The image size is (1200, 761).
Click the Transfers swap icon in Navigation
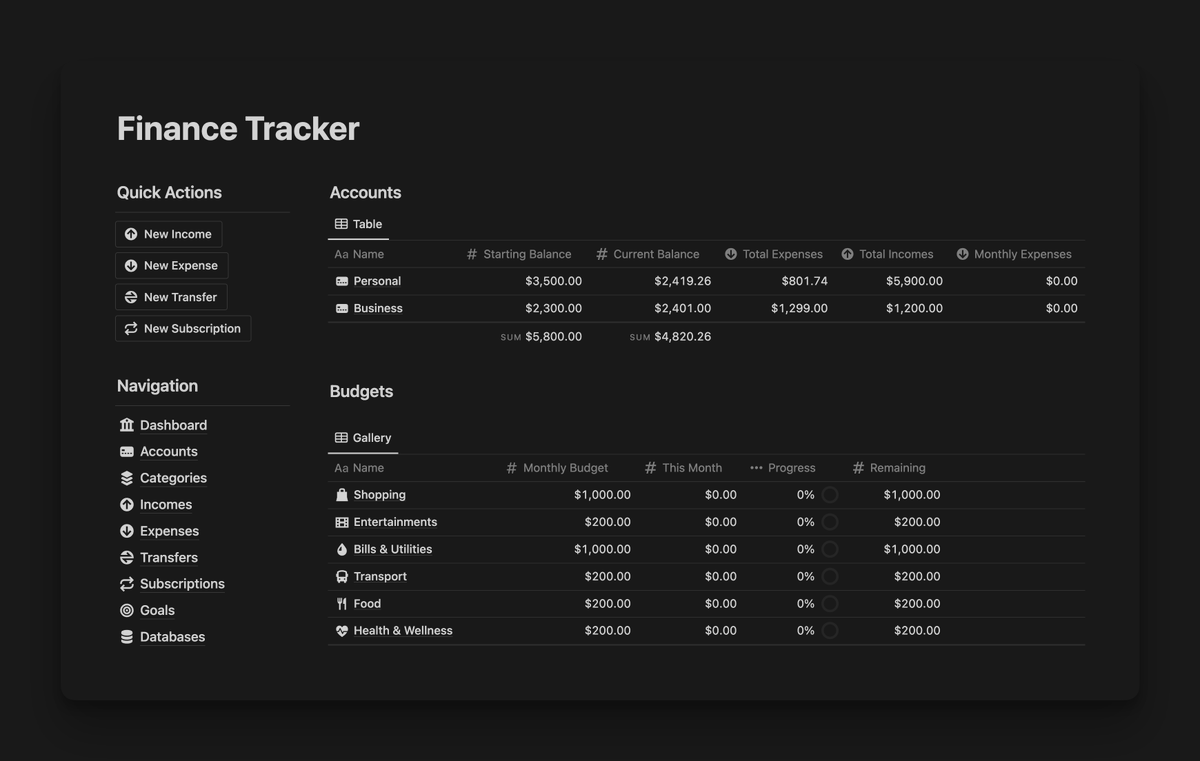(x=127, y=557)
